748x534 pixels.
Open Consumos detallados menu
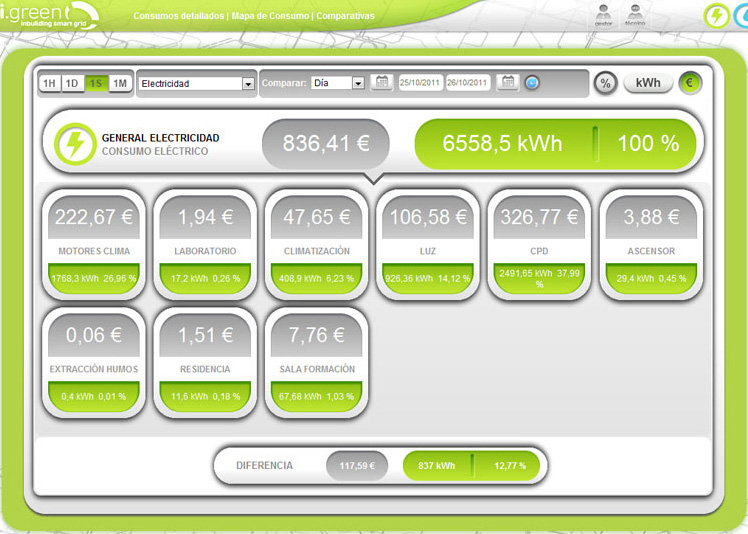(x=178, y=17)
